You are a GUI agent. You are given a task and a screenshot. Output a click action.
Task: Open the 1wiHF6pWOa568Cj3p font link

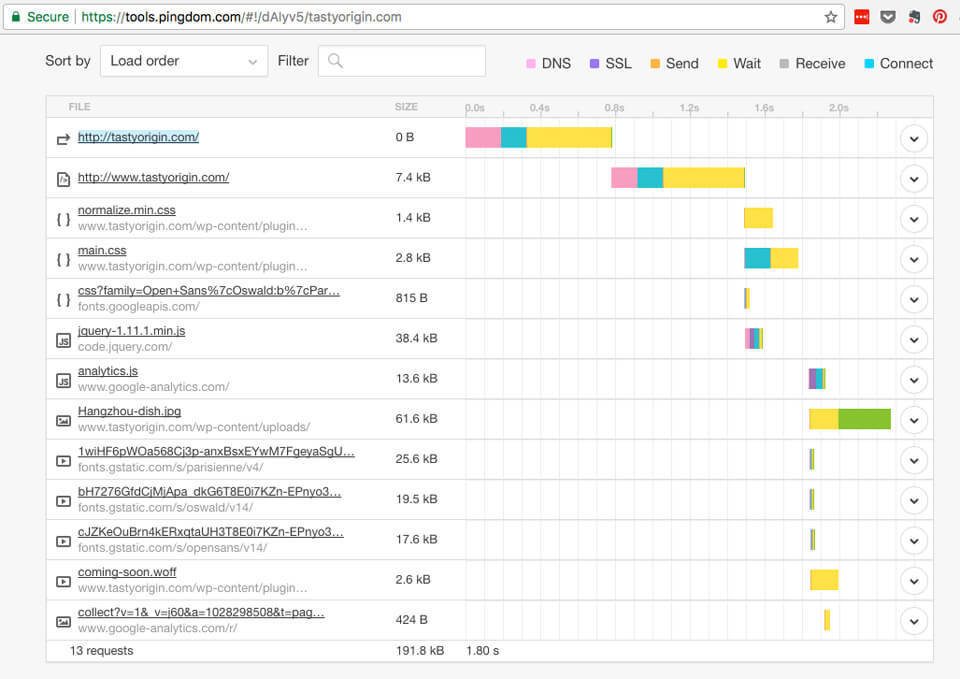coord(216,452)
